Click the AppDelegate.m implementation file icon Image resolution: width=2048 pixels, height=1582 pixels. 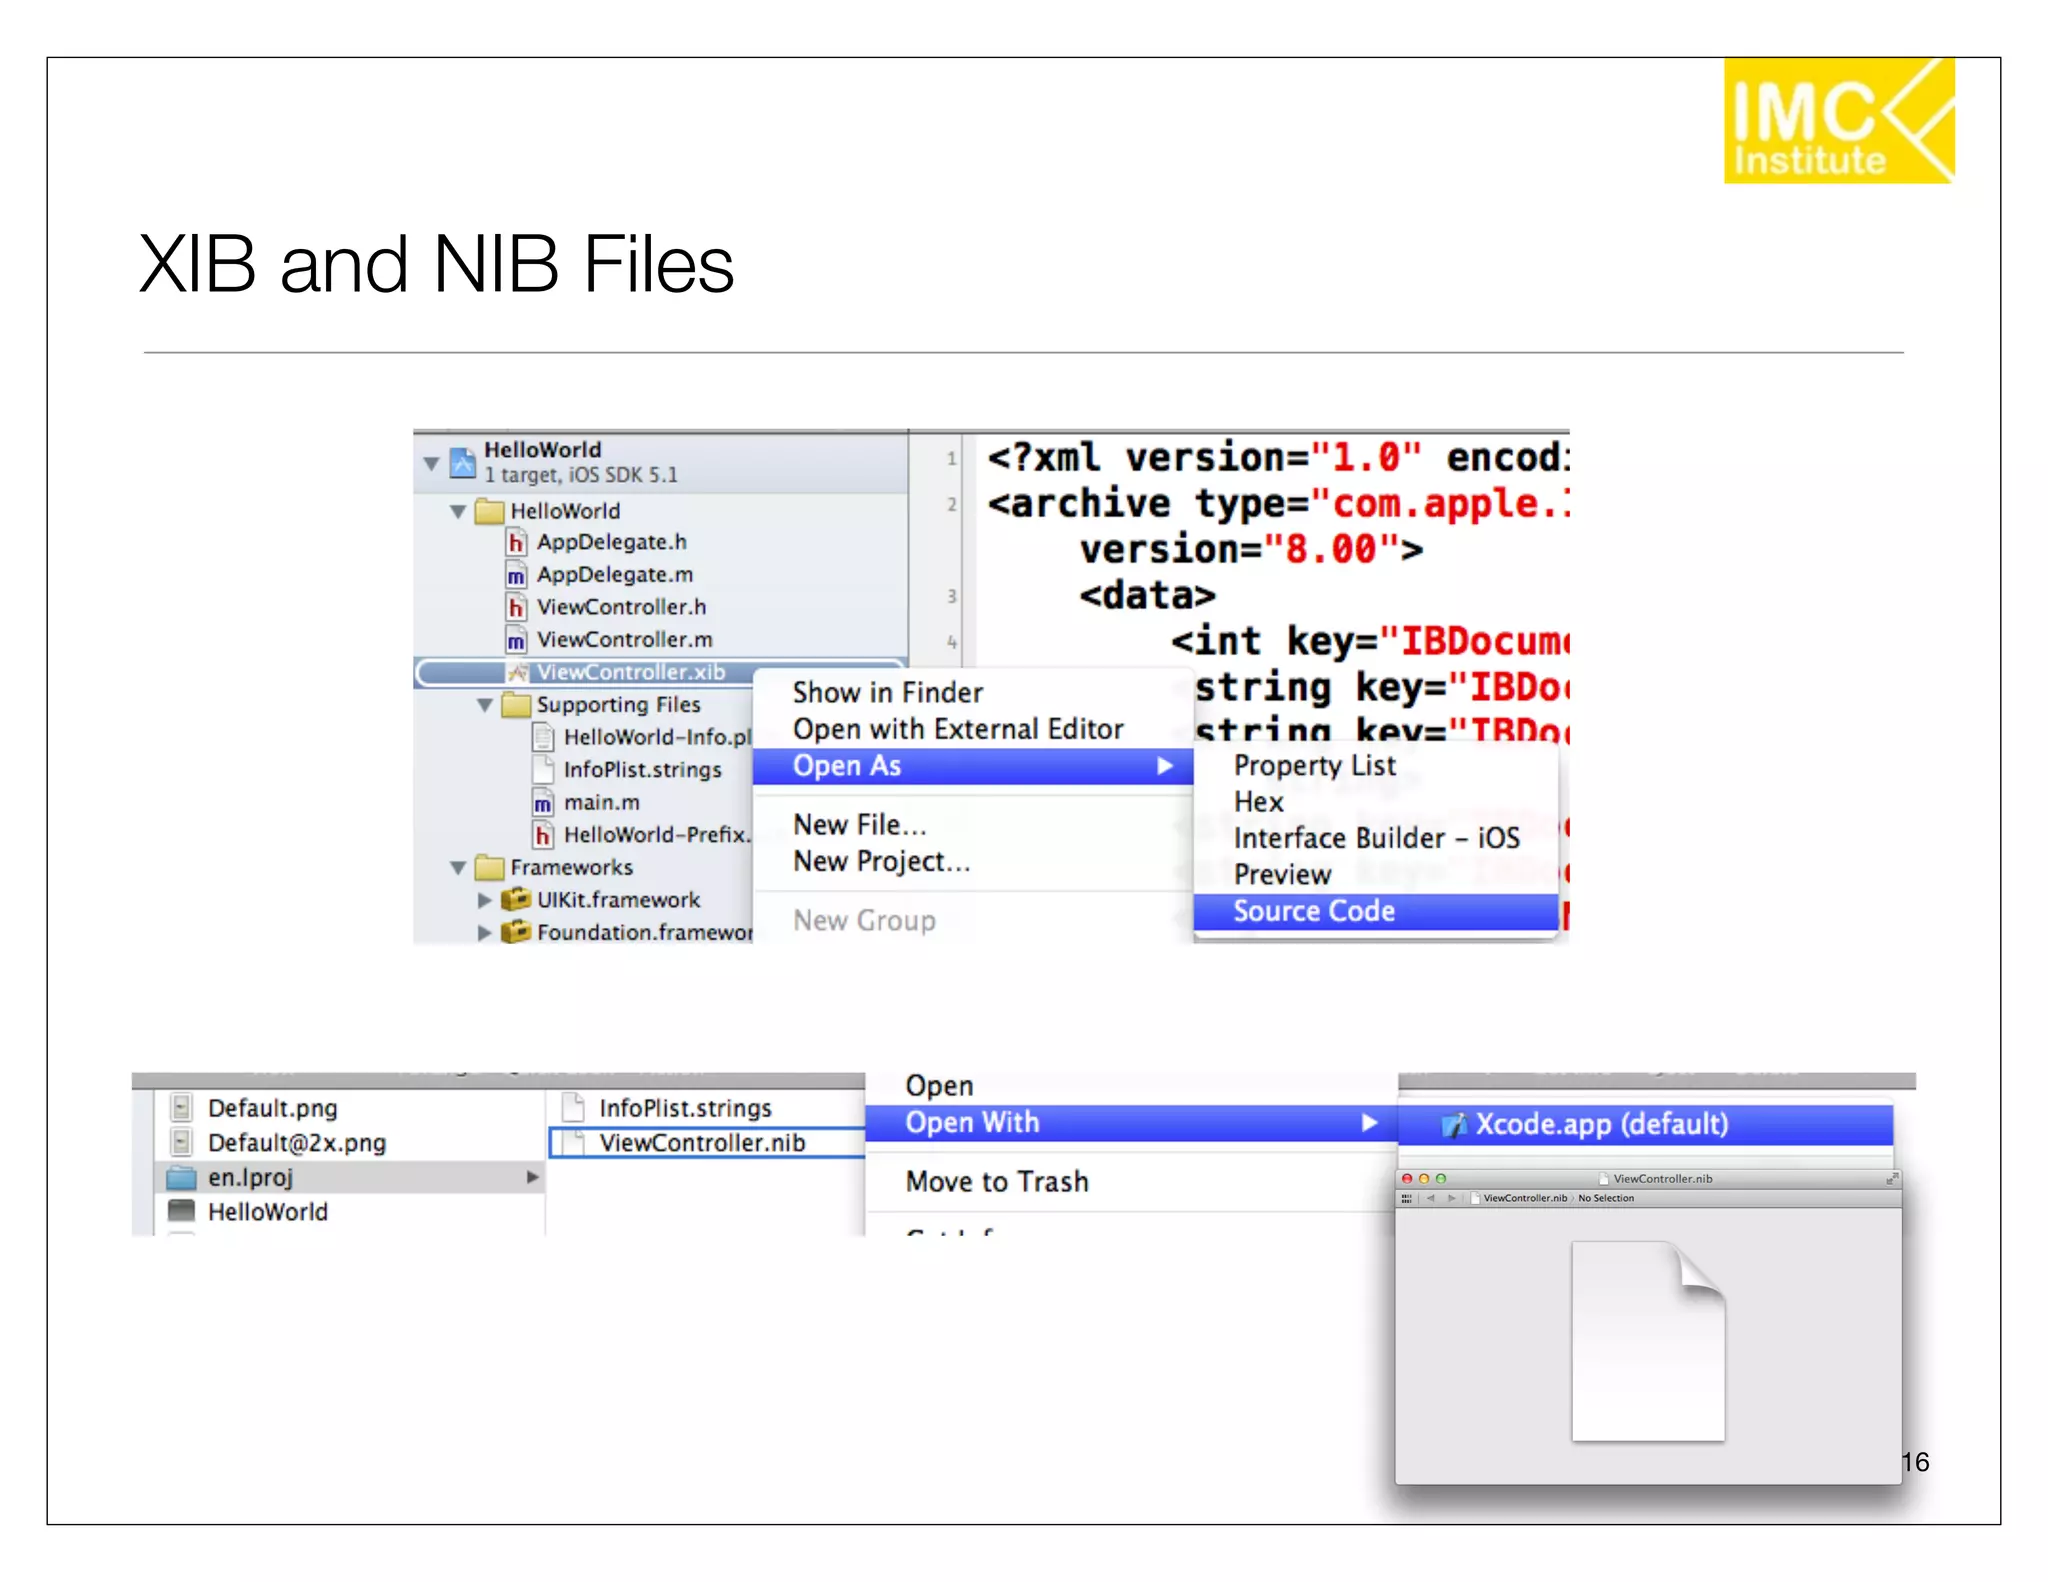516,576
